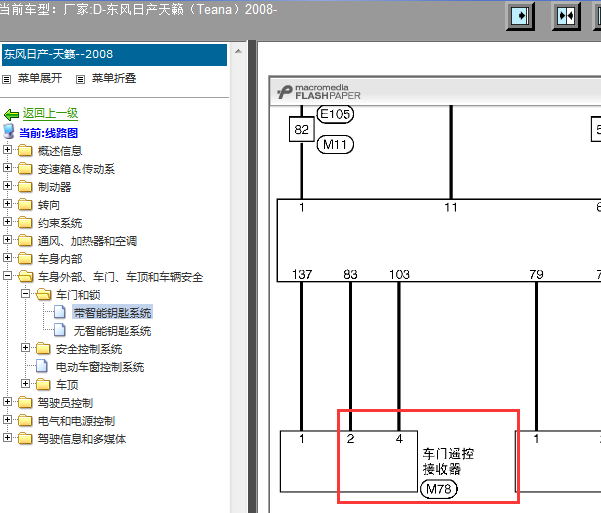Select the 通风、加热器和空调 folder label
This screenshot has height=513, width=601.
point(87,241)
